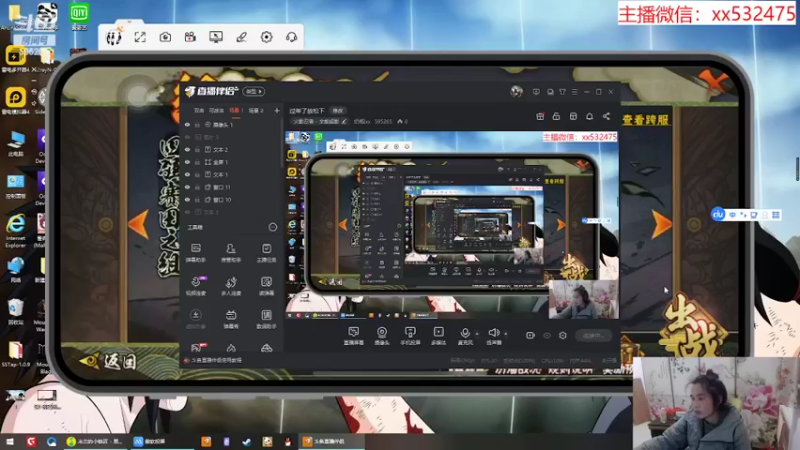Image resolution: width=800 pixels, height=450 pixels.
Task: Click the record video icon beside settings
Action: point(530,335)
